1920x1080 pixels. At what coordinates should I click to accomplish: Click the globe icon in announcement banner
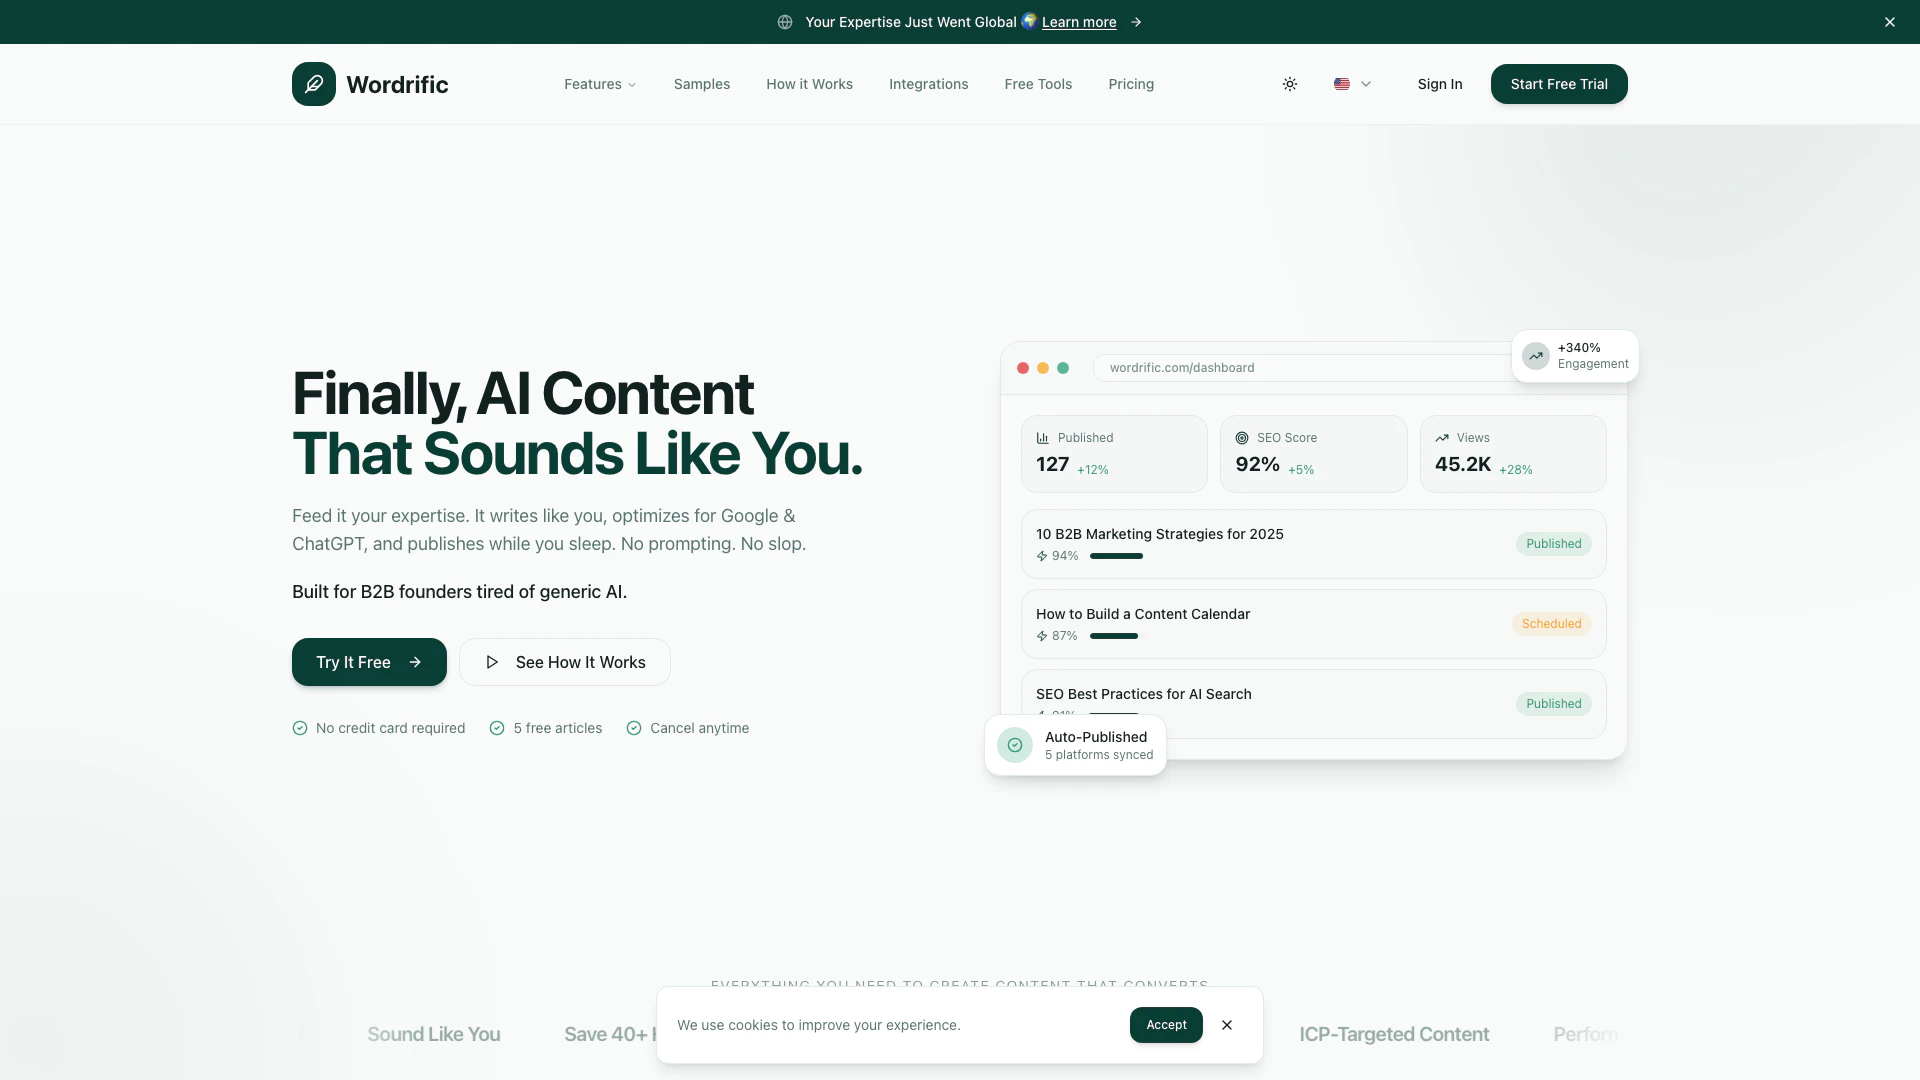click(785, 22)
